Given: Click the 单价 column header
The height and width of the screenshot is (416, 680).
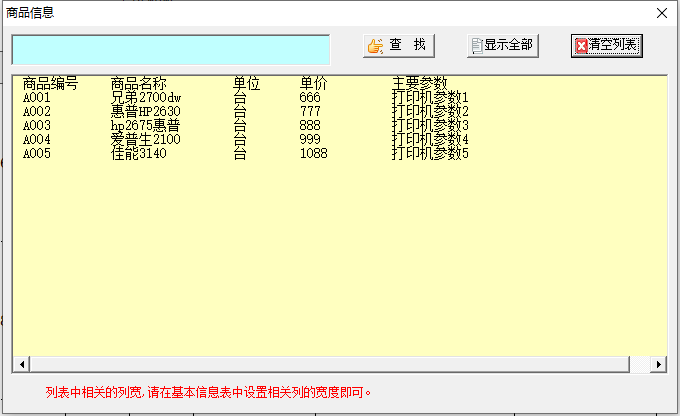Looking at the screenshot, I should point(313,83).
